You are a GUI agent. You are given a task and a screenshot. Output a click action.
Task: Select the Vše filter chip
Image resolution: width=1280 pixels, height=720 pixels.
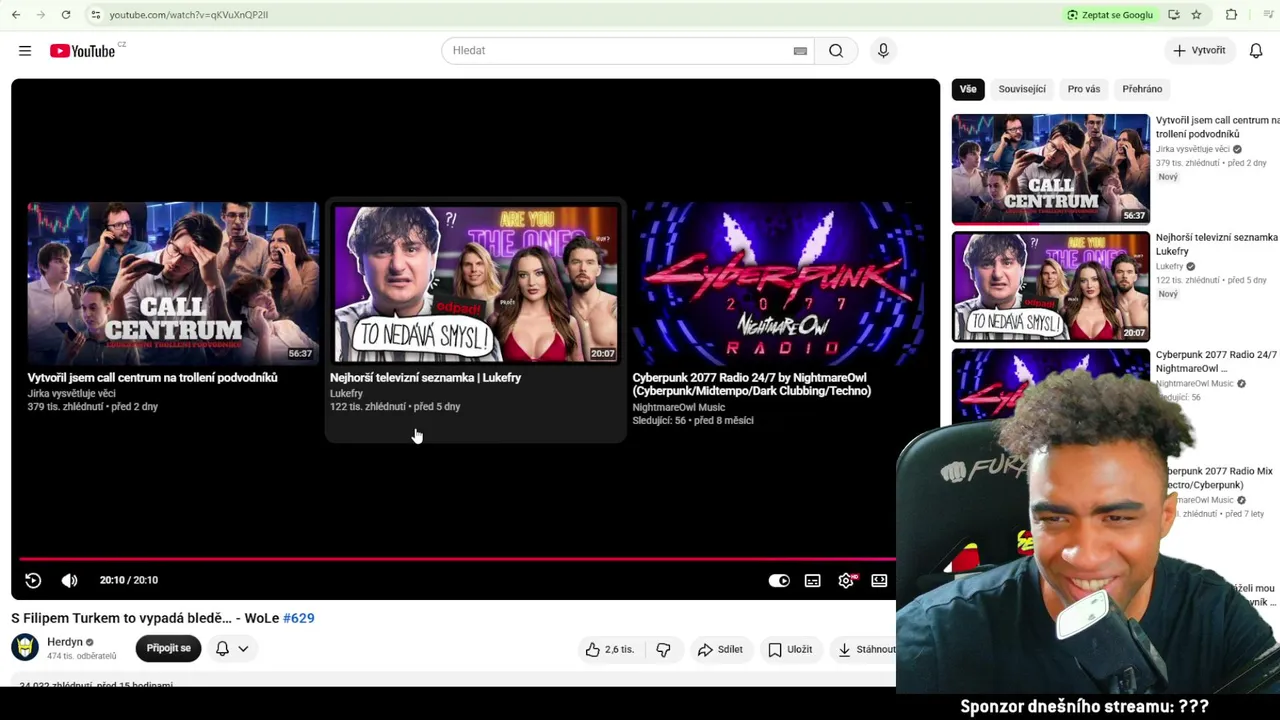(968, 89)
